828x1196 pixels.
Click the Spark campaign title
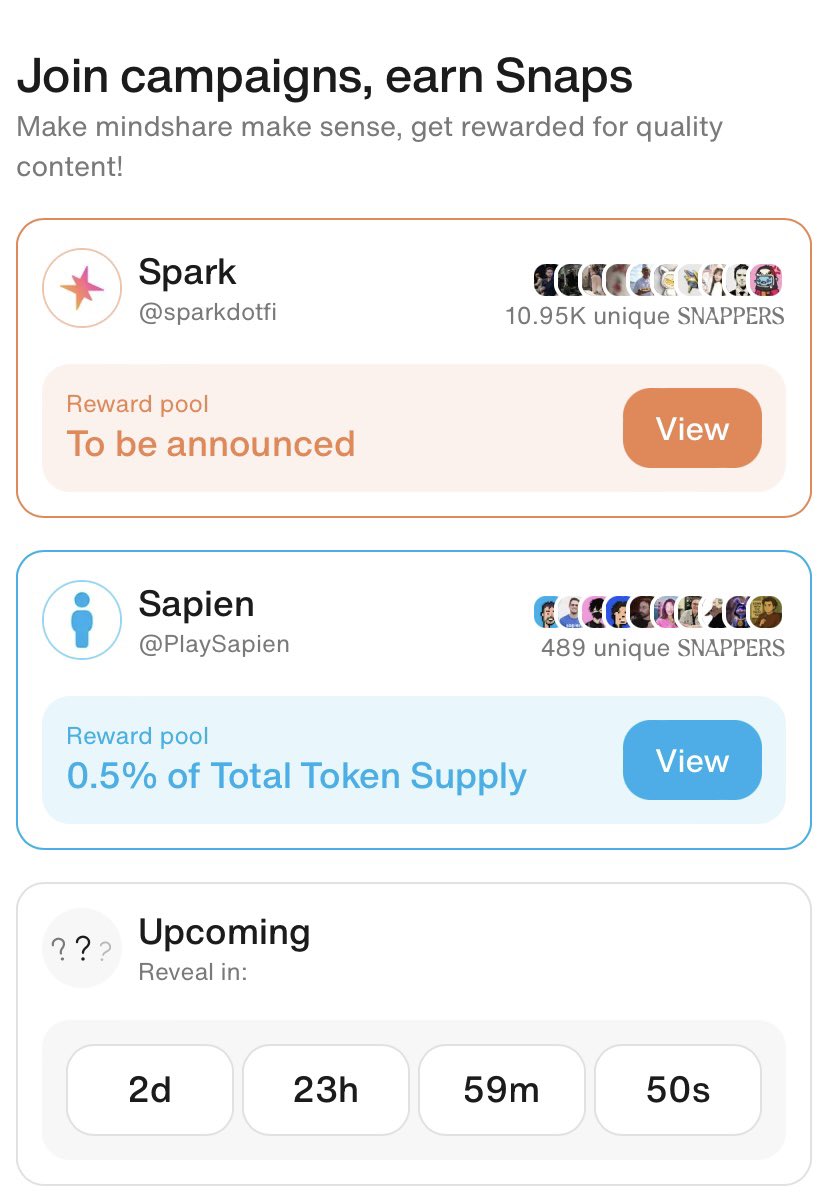pyautogui.click(x=188, y=272)
